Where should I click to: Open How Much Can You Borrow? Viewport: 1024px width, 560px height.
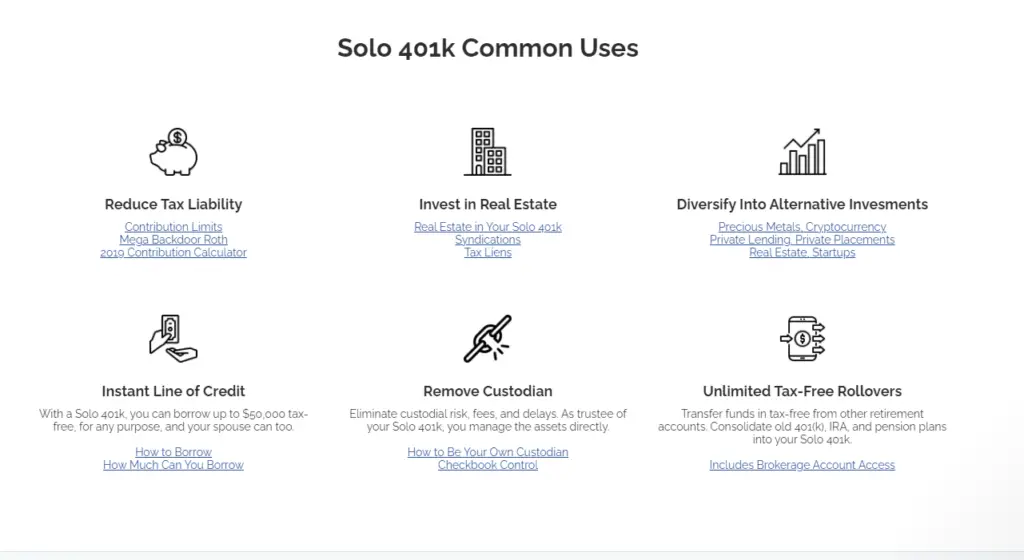[x=173, y=465]
